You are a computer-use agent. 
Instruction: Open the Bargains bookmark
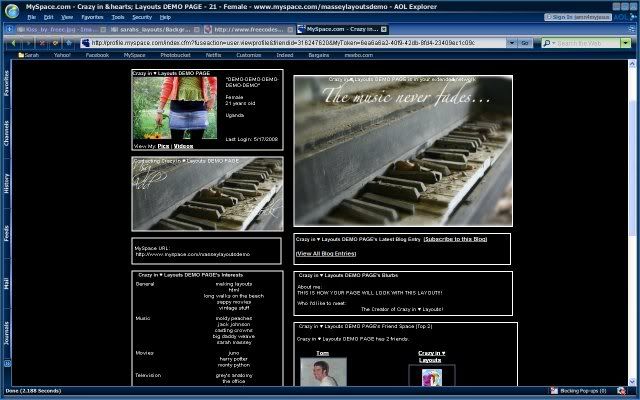coord(319,55)
